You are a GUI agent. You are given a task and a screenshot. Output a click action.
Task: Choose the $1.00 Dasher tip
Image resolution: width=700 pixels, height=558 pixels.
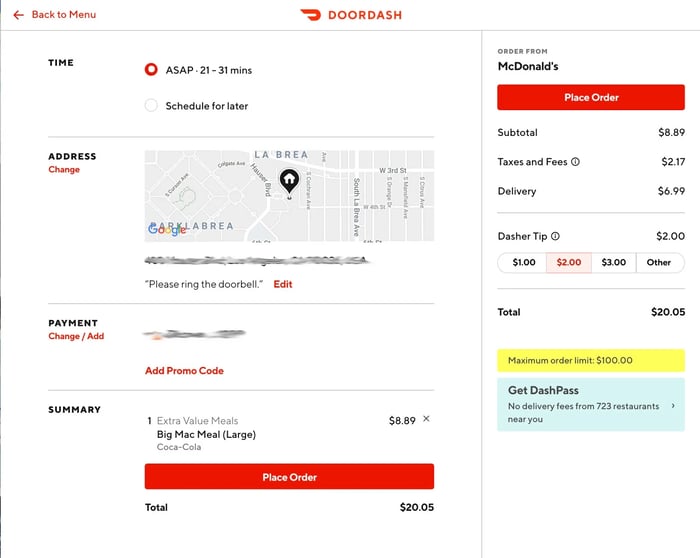click(523, 262)
